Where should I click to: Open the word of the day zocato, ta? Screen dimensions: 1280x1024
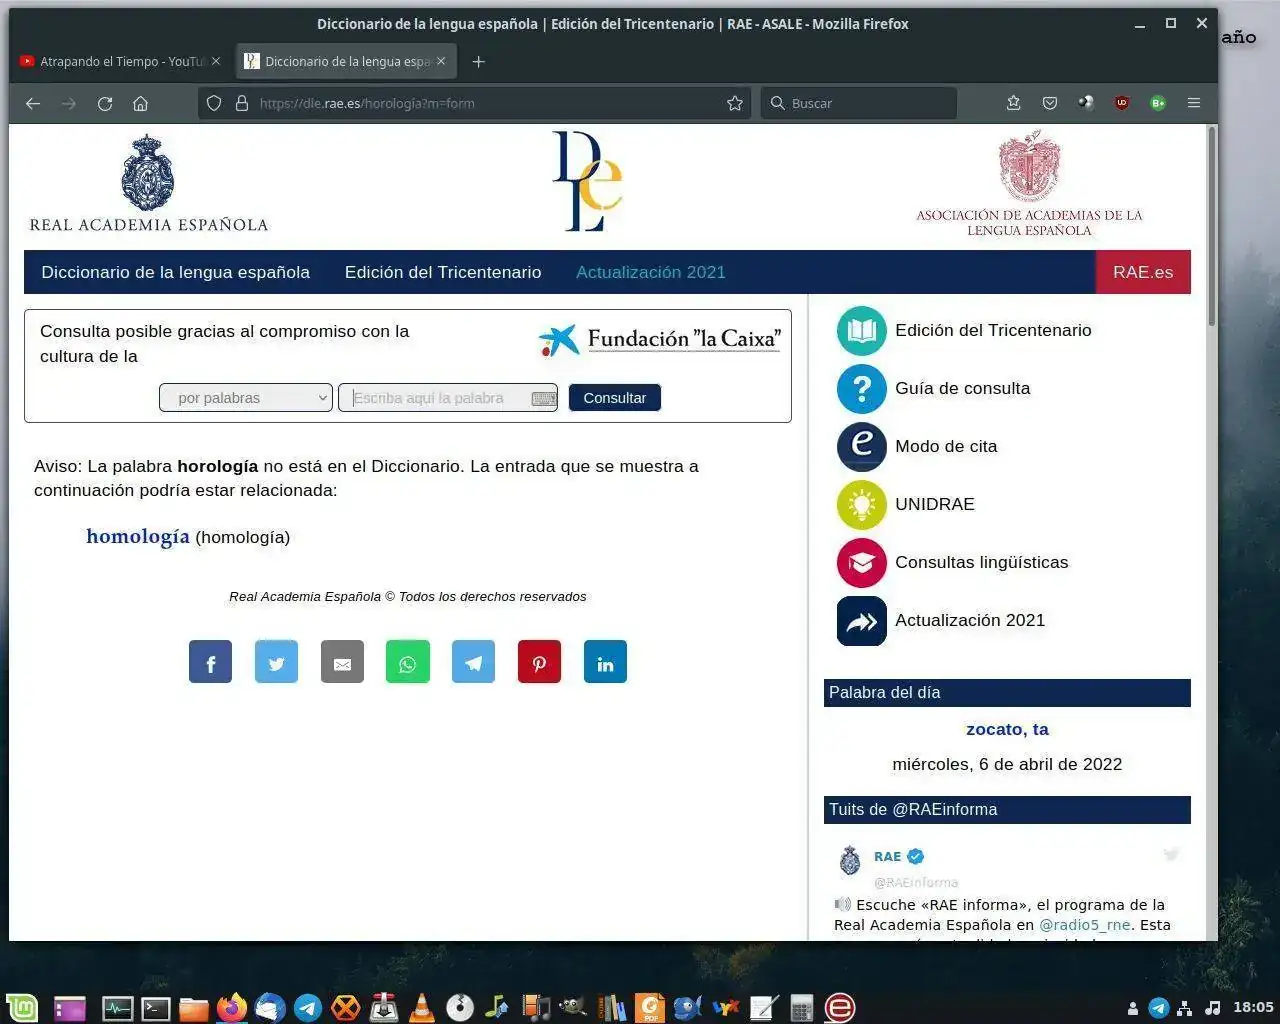pos(1007,729)
